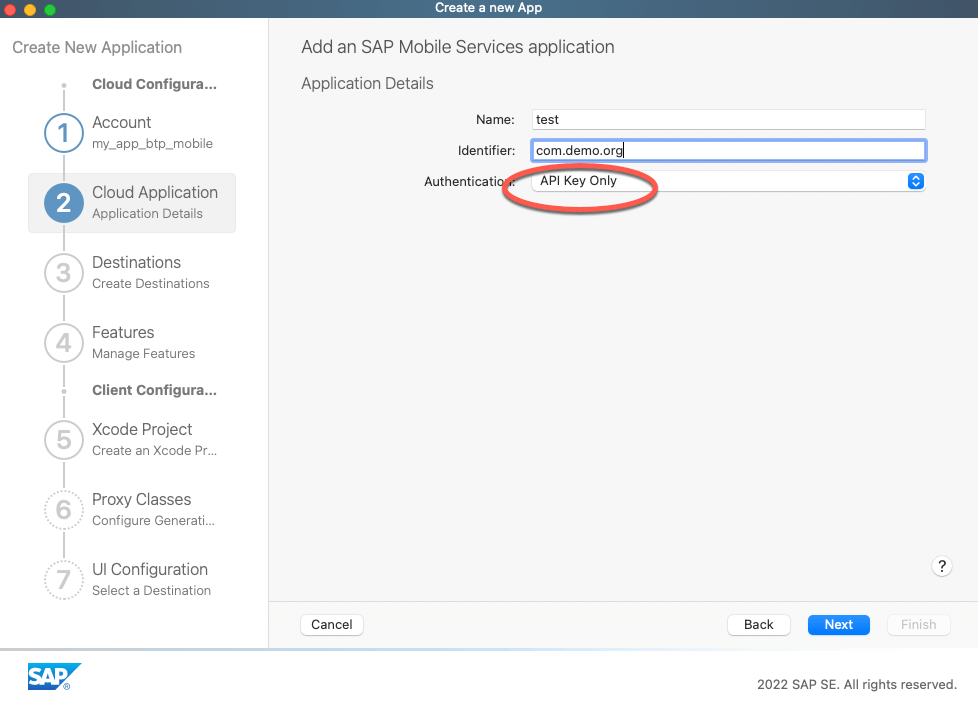Click the Cloud Configura... section header
This screenshot has width=978, height=703.
[155, 84]
